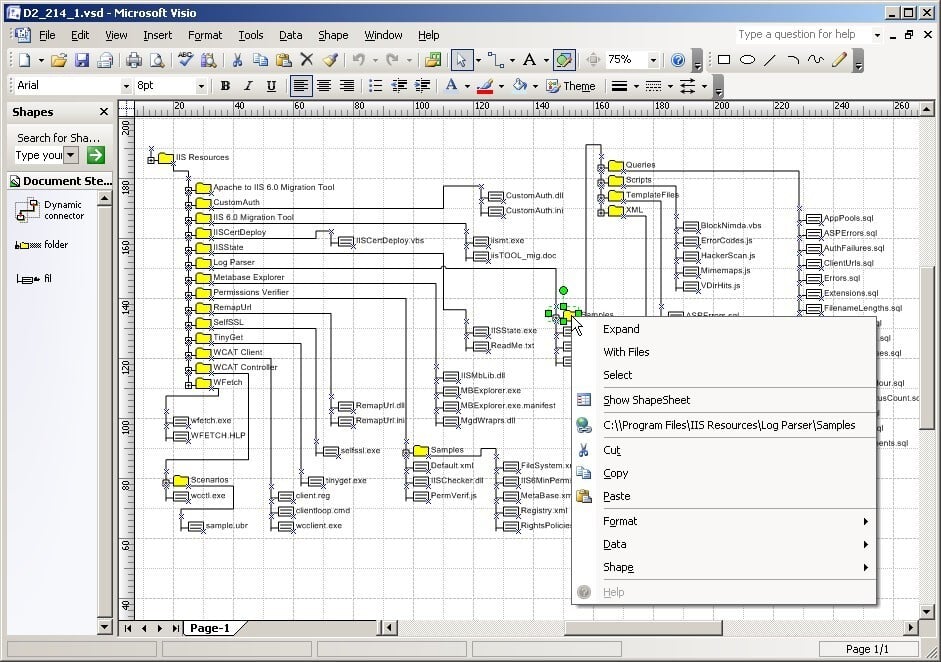Open the 75% zoom level dropdown
This screenshot has width=941, height=662.
coord(653,60)
